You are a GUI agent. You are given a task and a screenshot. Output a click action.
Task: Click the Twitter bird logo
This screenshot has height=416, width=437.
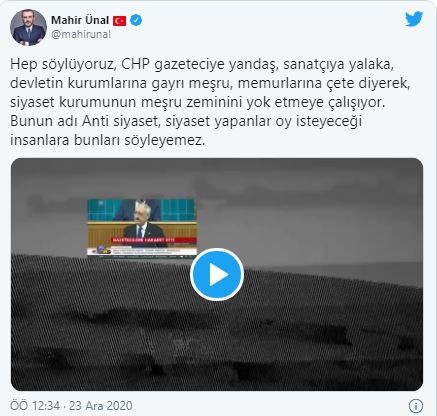(x=414, y=19)
